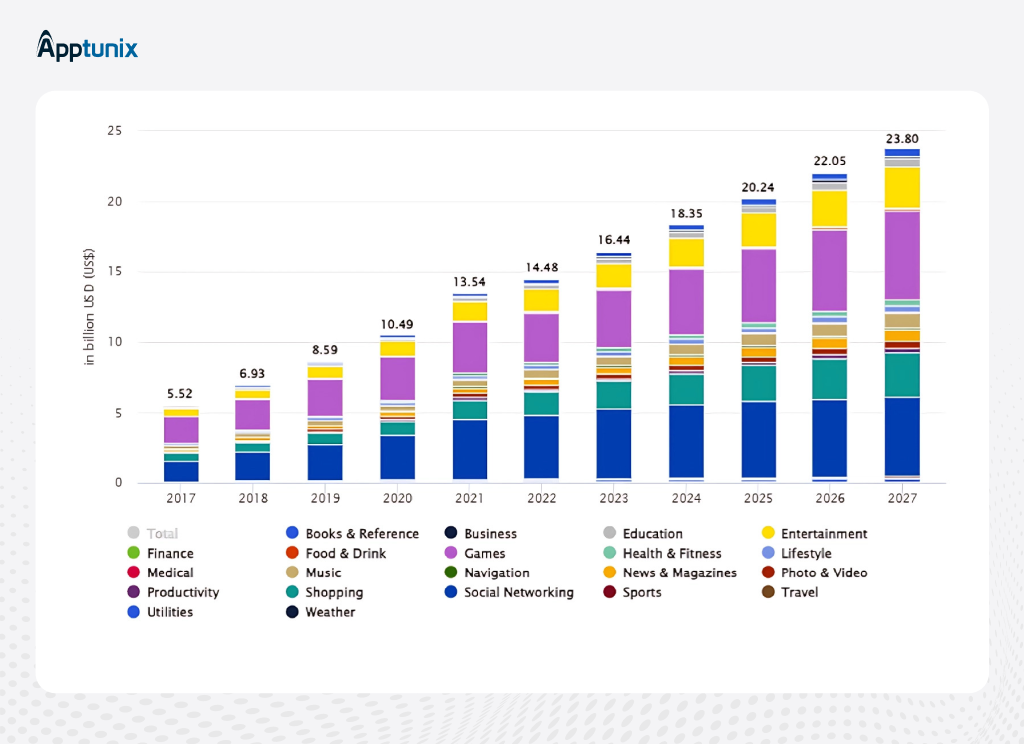Click the Health & Fitness legend icon
This screenshot has height=744, width=1024.
[609, 553]
